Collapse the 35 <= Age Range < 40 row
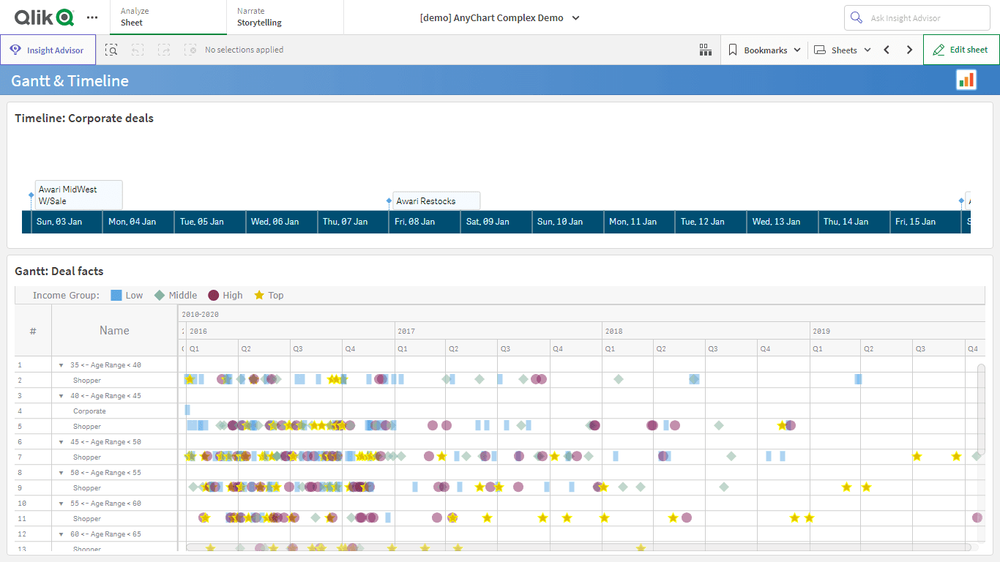 (x=61, y=365)
